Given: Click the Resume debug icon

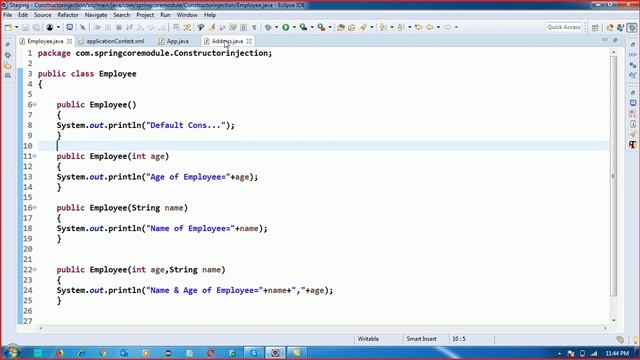Looking at the screenshot, I should [x=97, y=27].
